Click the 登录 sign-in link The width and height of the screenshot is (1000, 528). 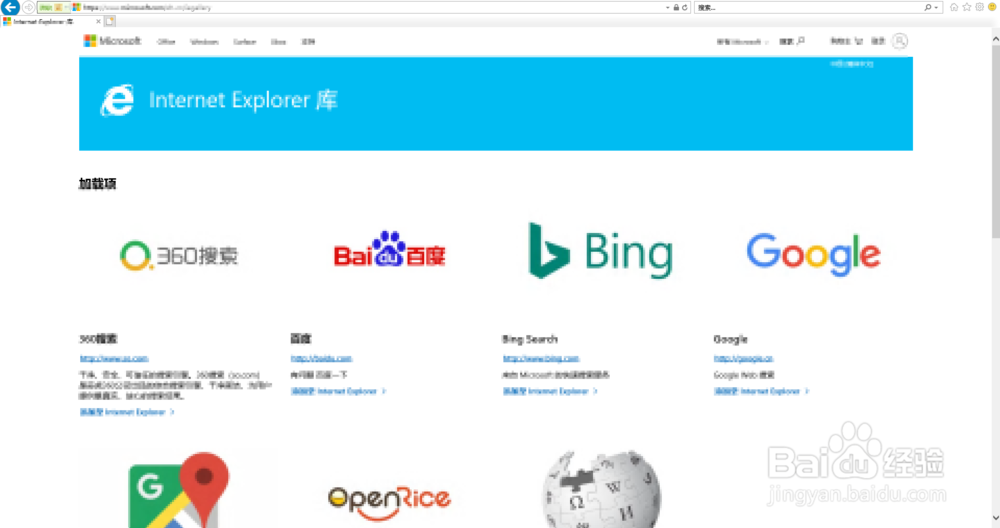pos(878,41)
